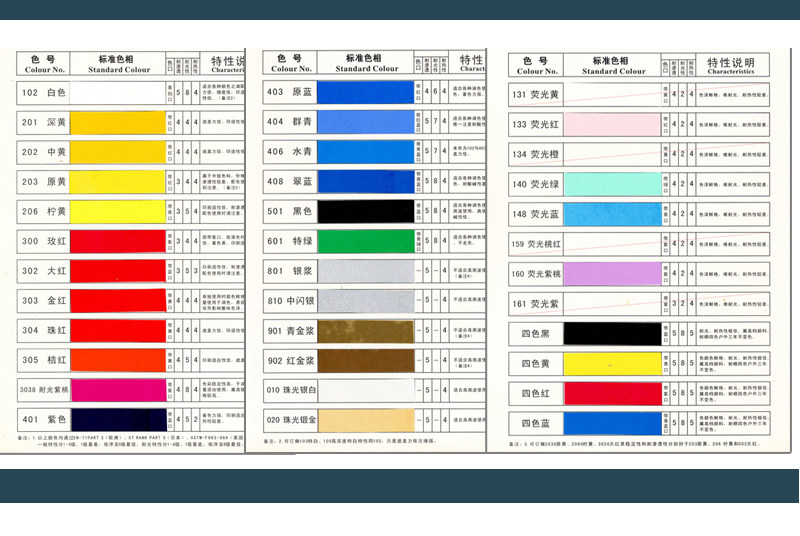Screen dimensions: 800x536
Task: Select the 401 dark purple swatch
Action: pyautogui.click(x=118, y=419)
